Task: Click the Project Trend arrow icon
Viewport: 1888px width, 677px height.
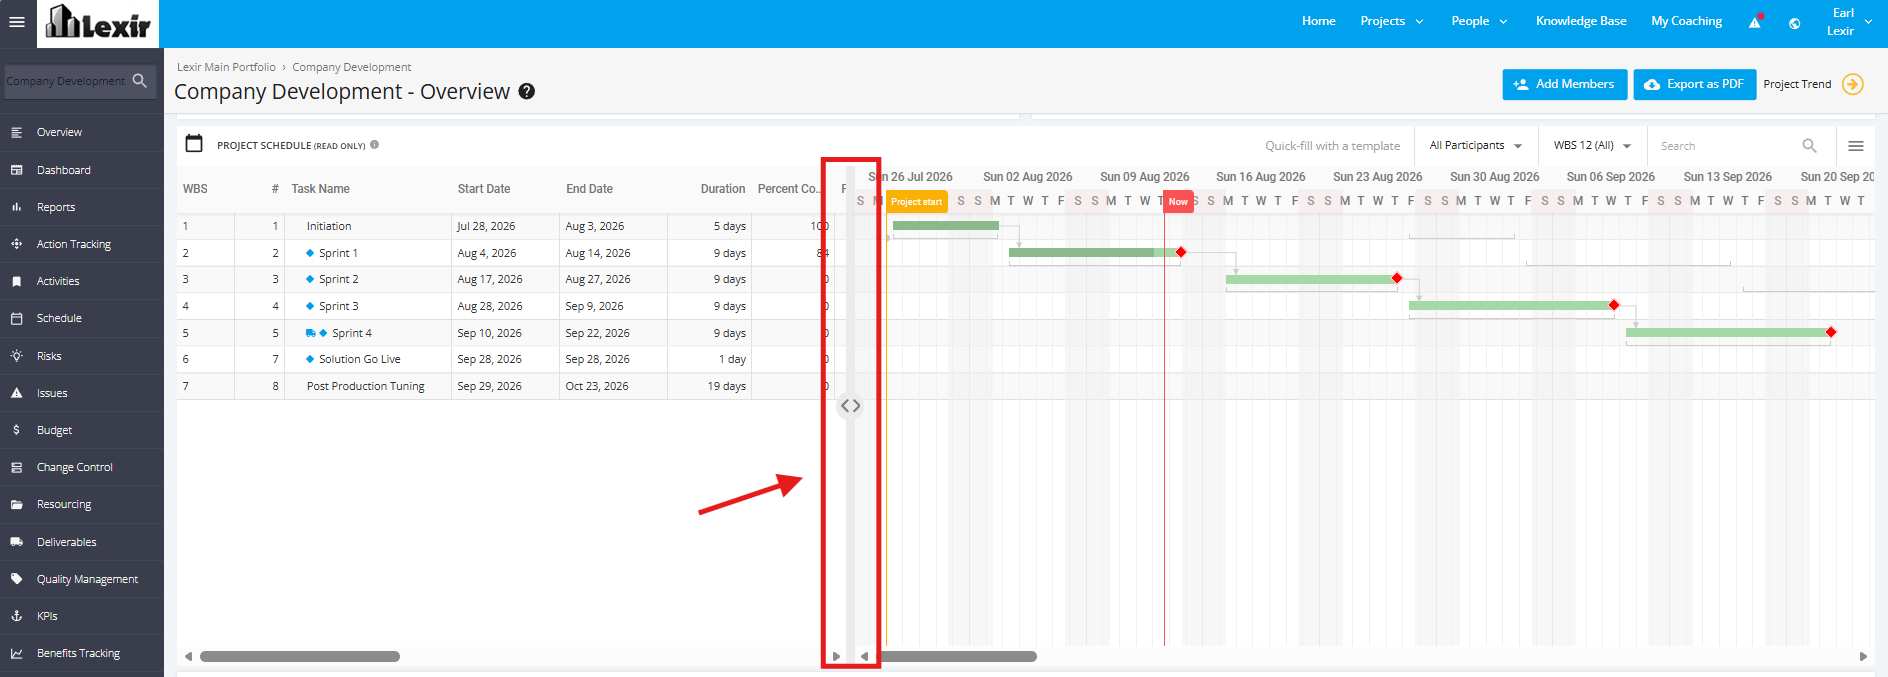Action: point(1853,84)
